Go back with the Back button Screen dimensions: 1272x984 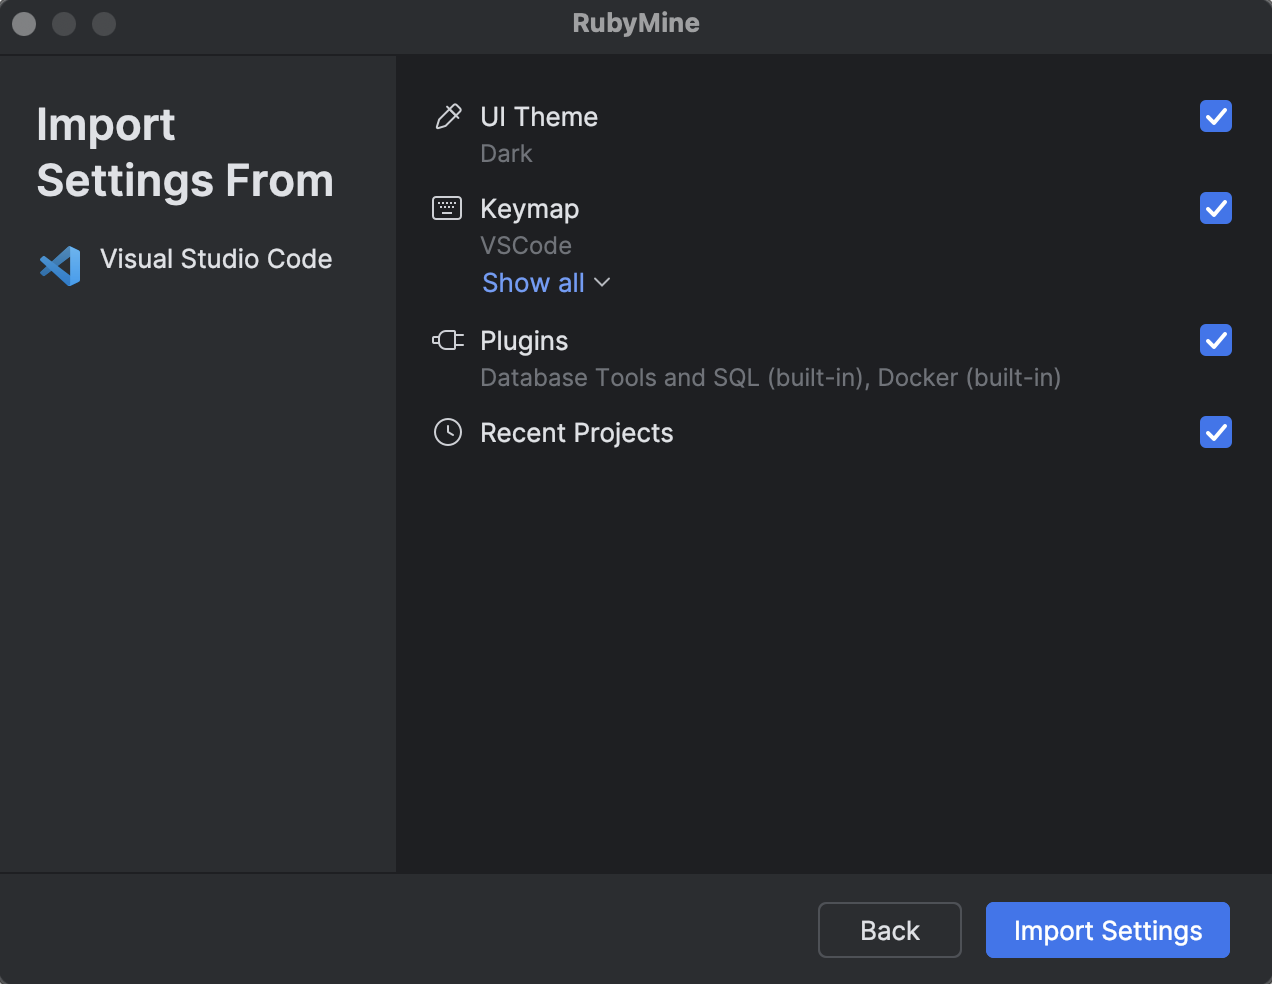[x=889, y=930]
